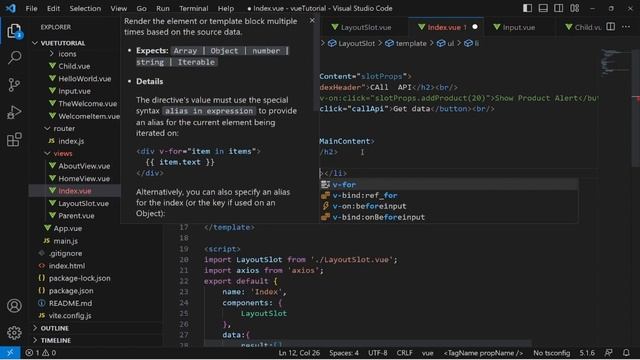This screenshot has width=640, height=360.
Task: Toggle the secondary side bar
Action: tap(558, 8)
